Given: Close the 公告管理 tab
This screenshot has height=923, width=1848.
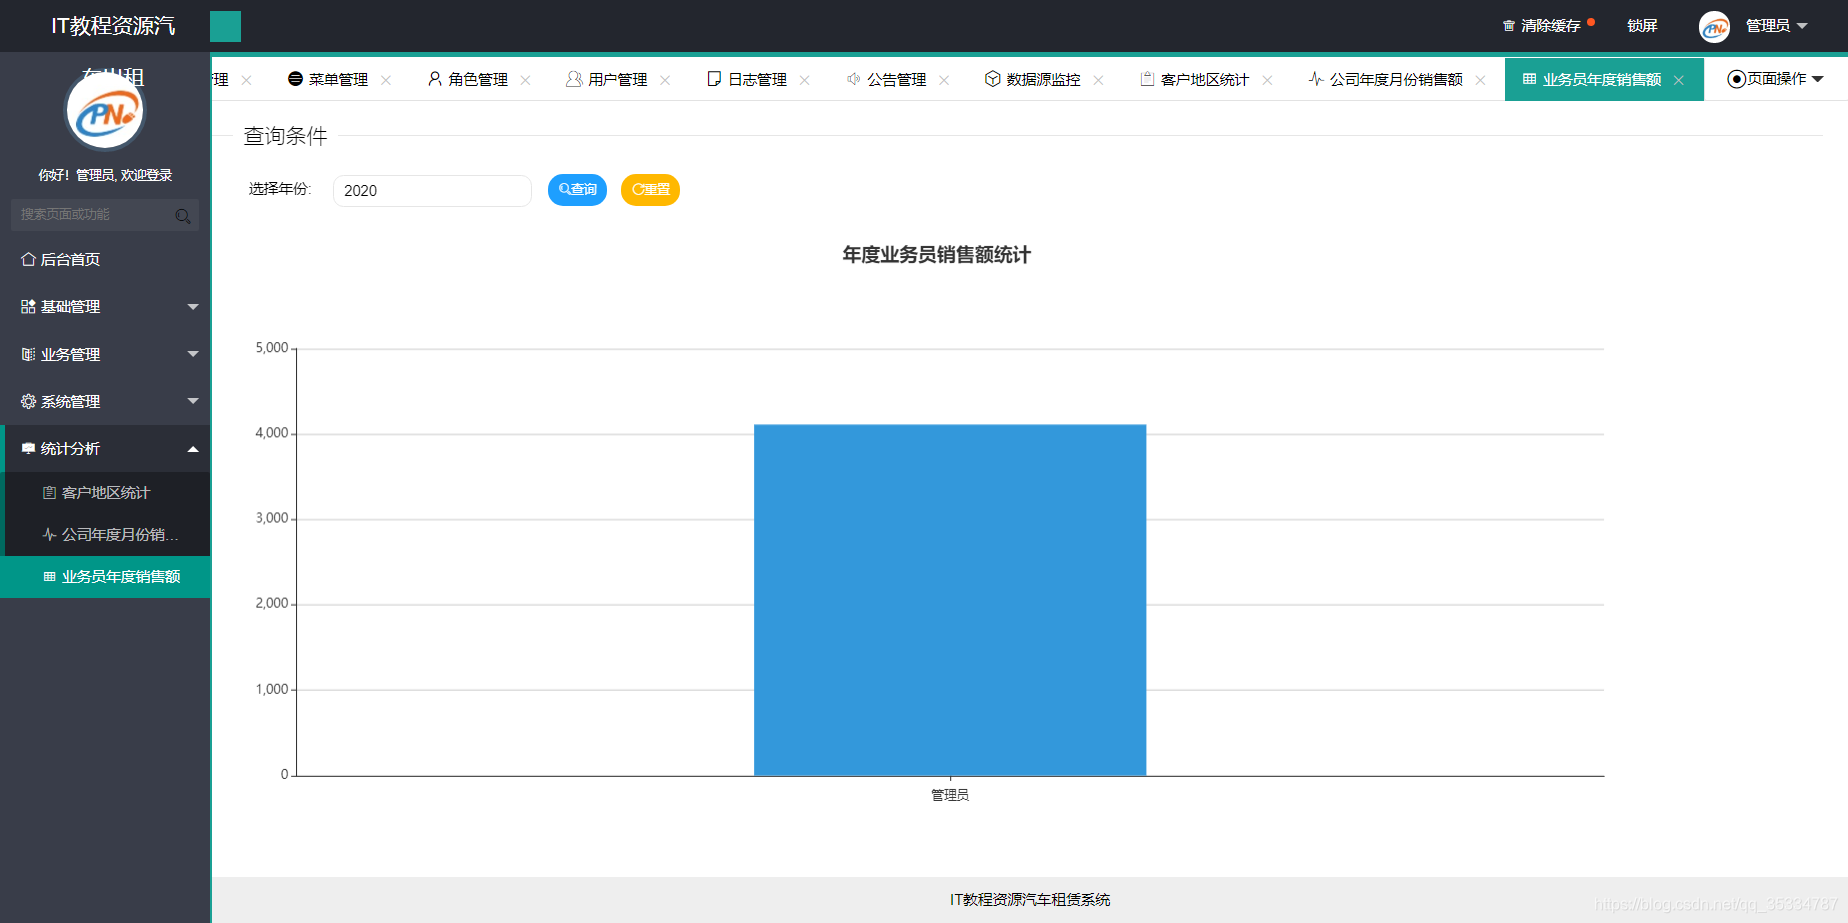Looking at the screenshot, I should [x=944, y=80].
